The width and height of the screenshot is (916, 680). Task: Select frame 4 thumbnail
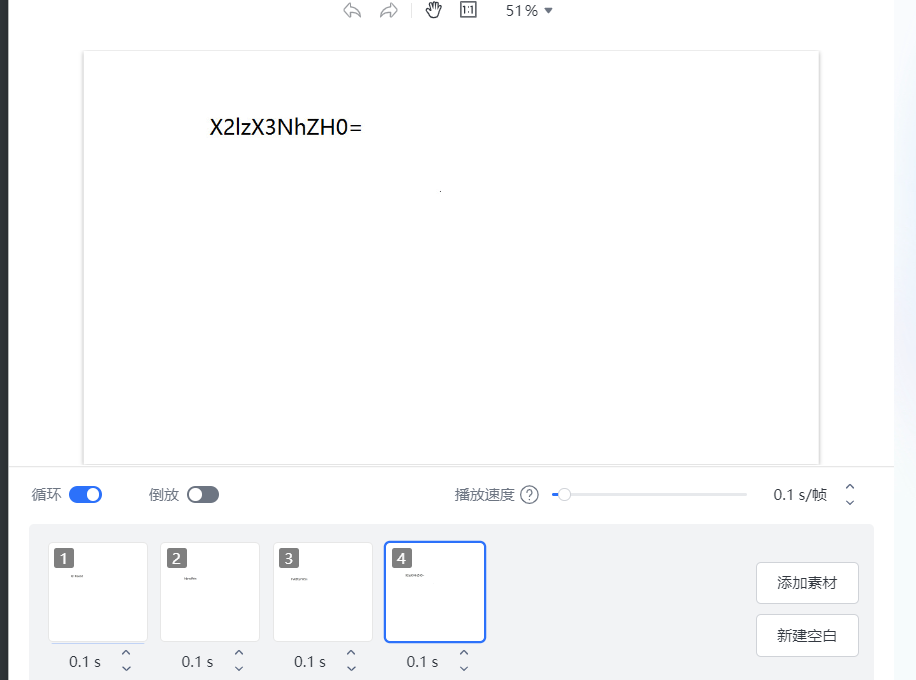click(435, 592)
